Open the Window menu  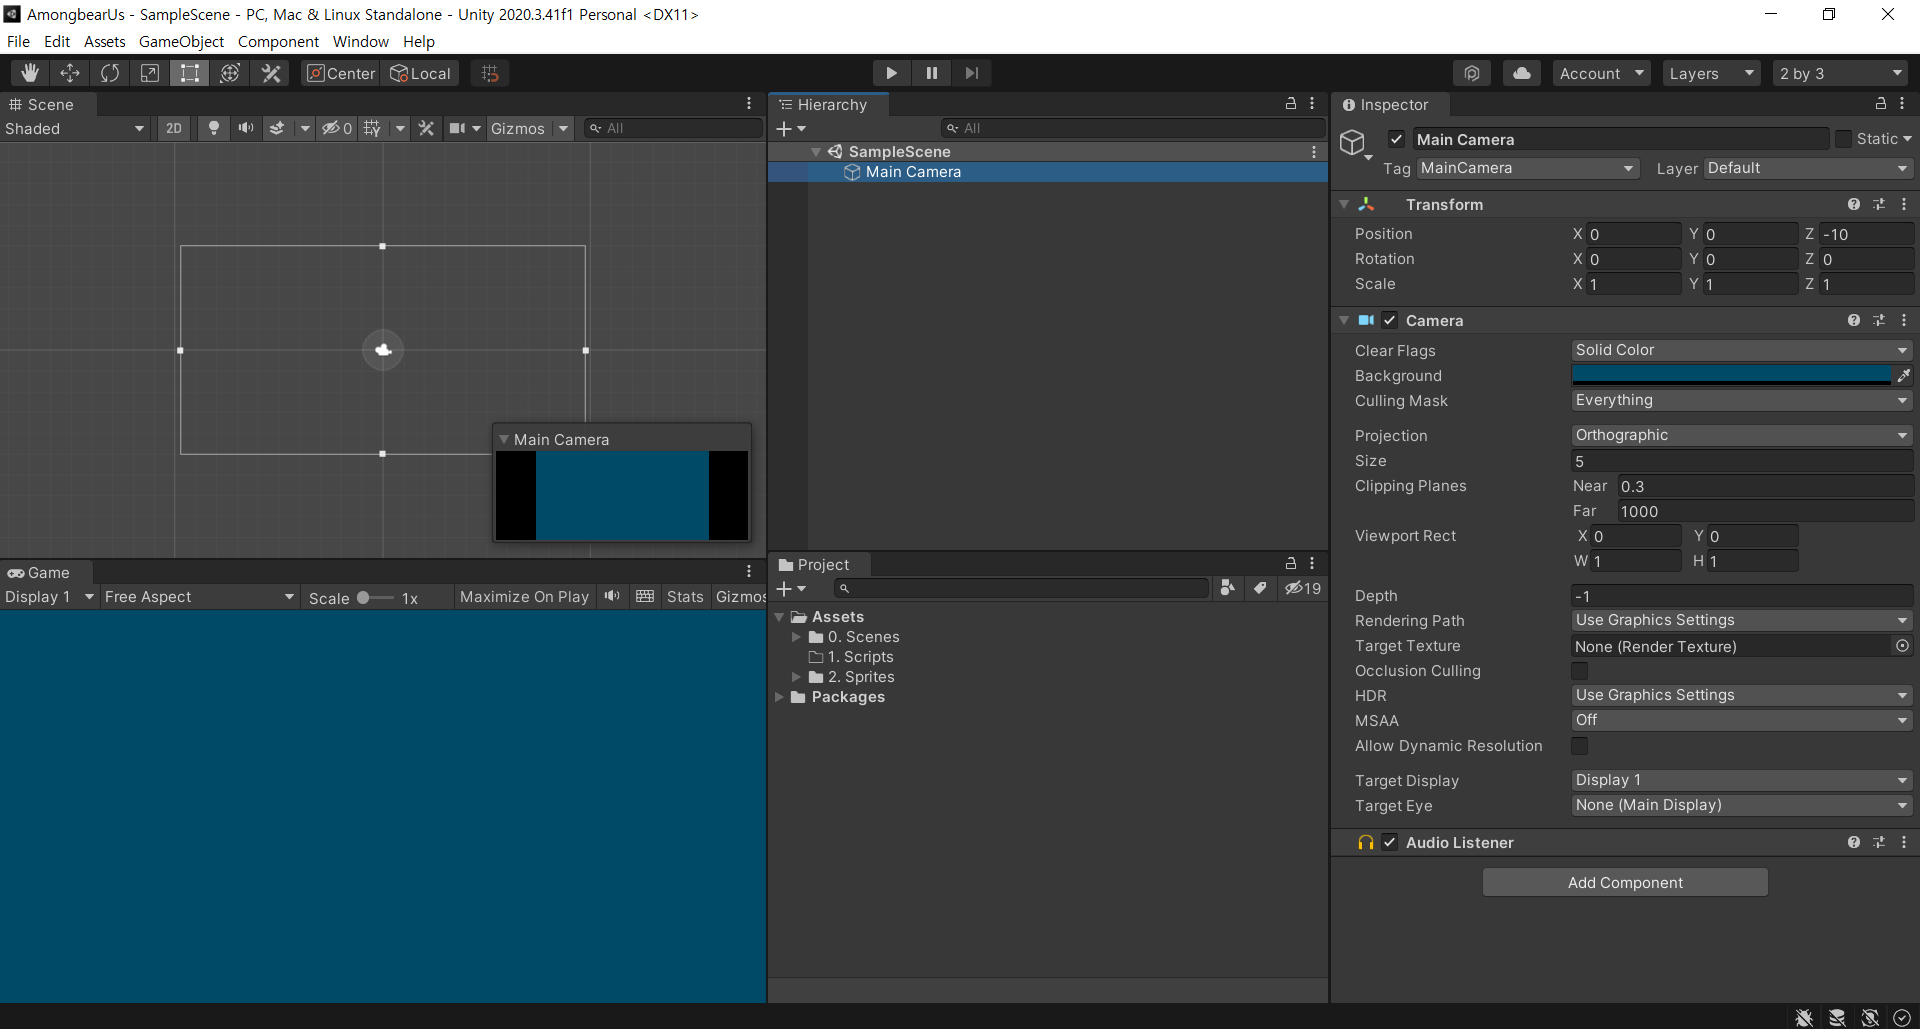(x=360, y=41)
